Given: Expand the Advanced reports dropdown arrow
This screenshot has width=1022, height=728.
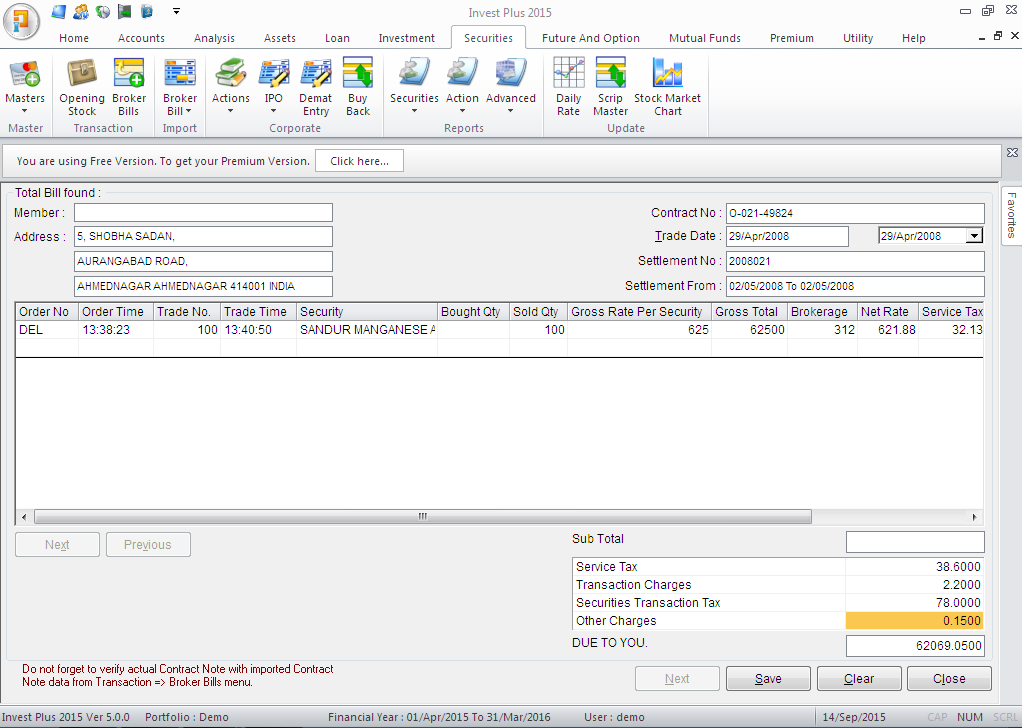Looking at the screenshot, I should coord(510,111).
